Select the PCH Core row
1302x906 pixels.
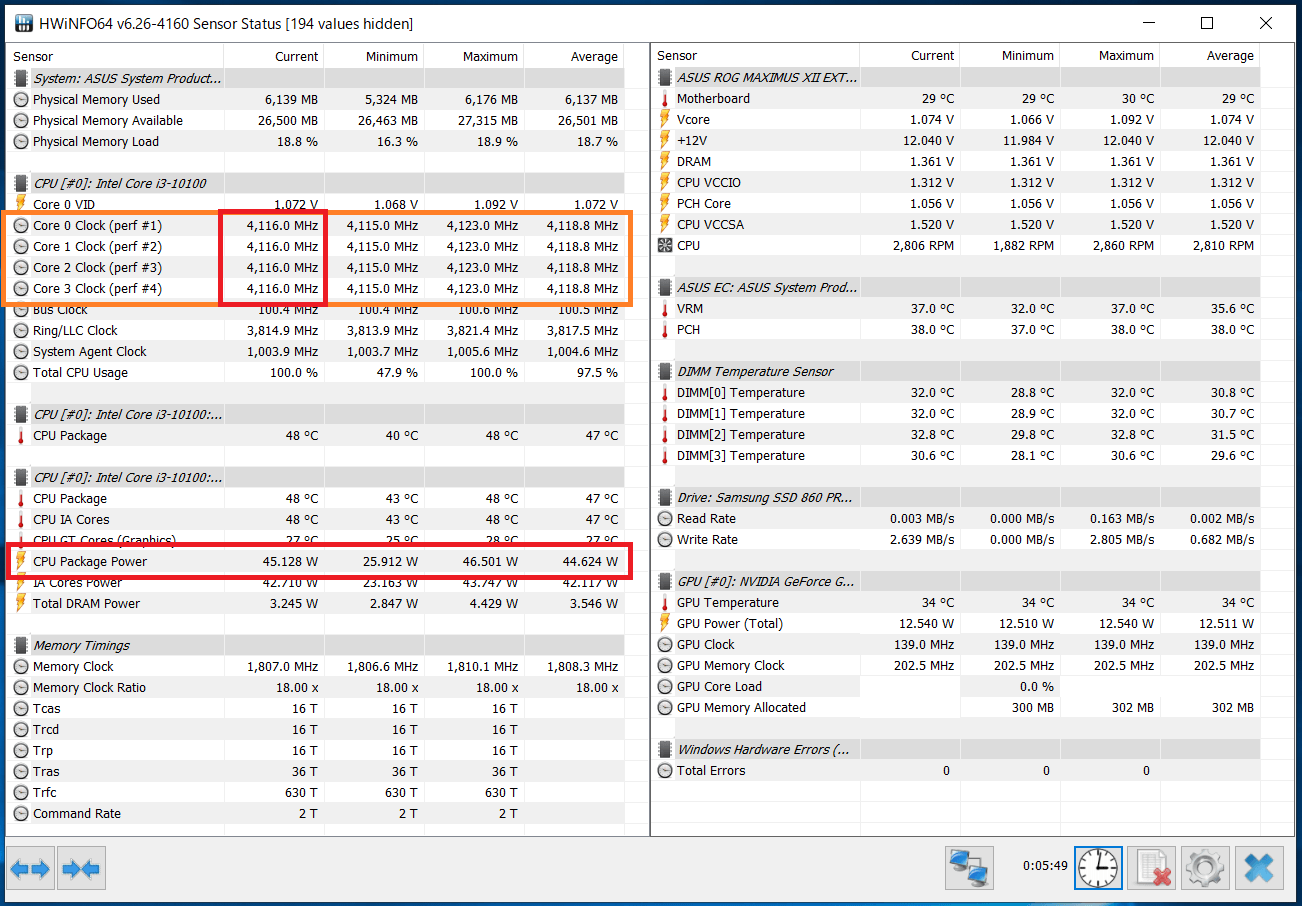[x=958, y=204]
